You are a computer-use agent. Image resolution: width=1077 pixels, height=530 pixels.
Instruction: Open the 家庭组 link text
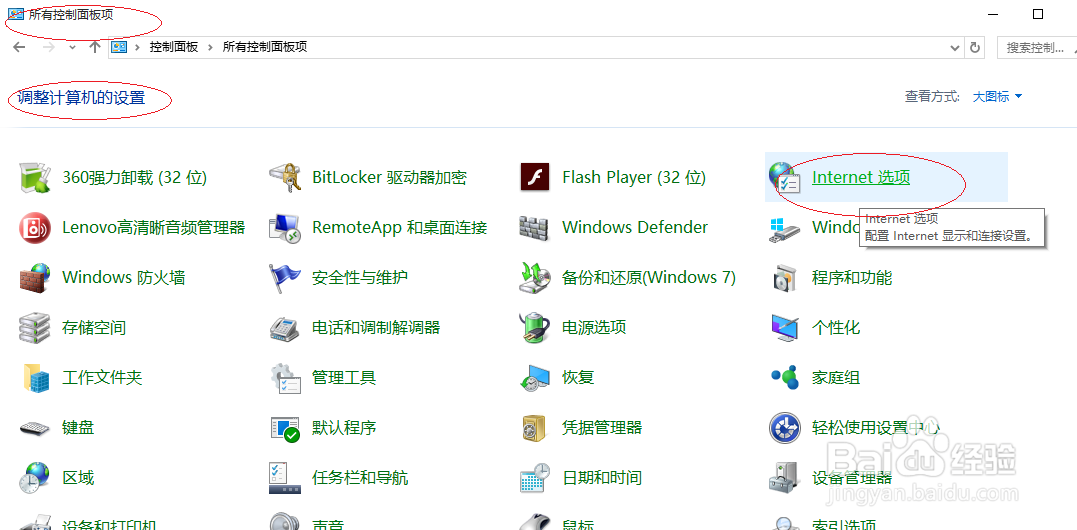pyautogui.click(x=836, y=378)
